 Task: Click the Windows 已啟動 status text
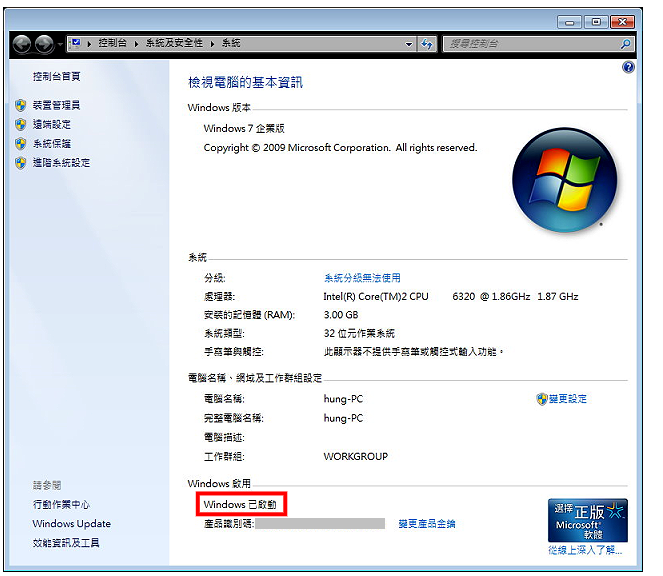240,505
